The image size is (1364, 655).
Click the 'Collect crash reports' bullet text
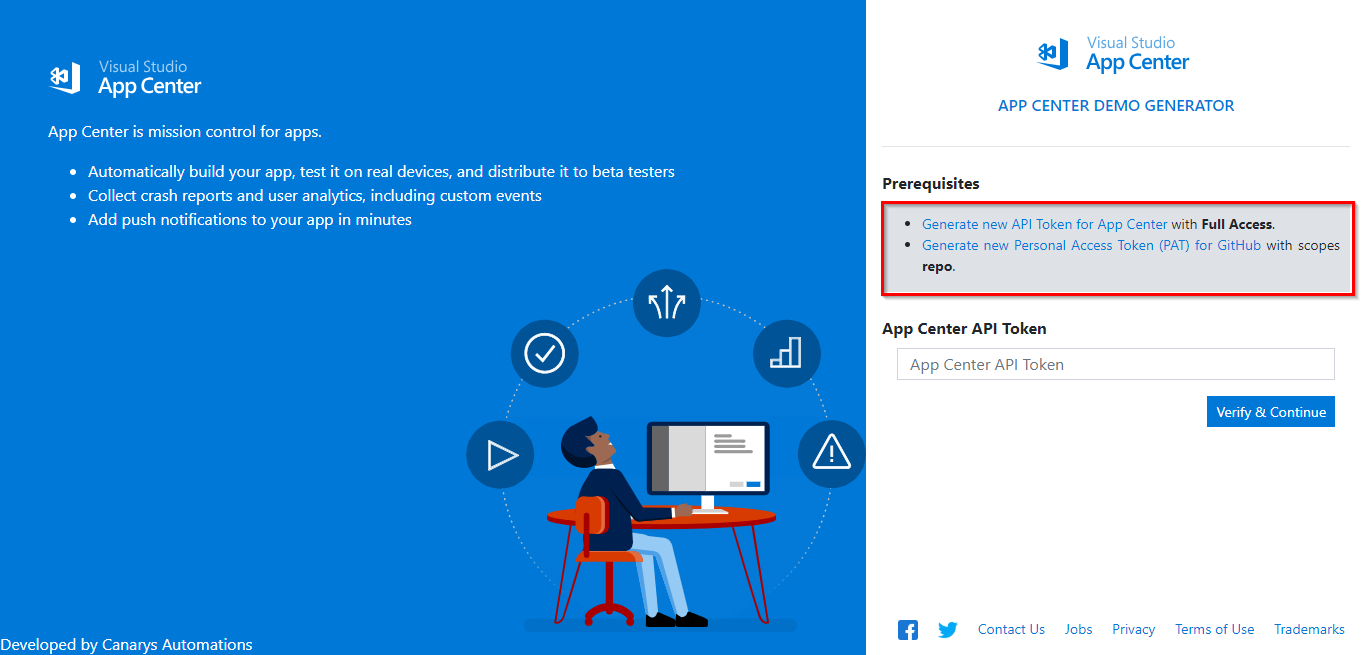315,195
